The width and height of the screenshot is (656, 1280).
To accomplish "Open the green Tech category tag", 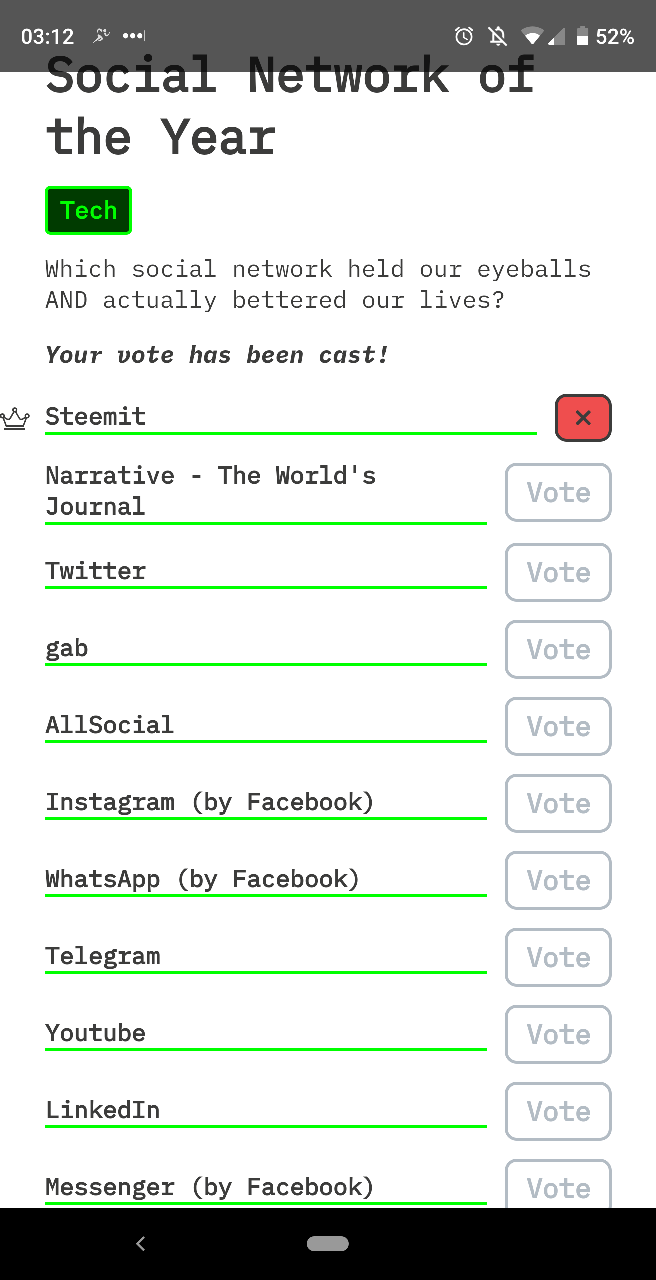I will coord(88,210).
